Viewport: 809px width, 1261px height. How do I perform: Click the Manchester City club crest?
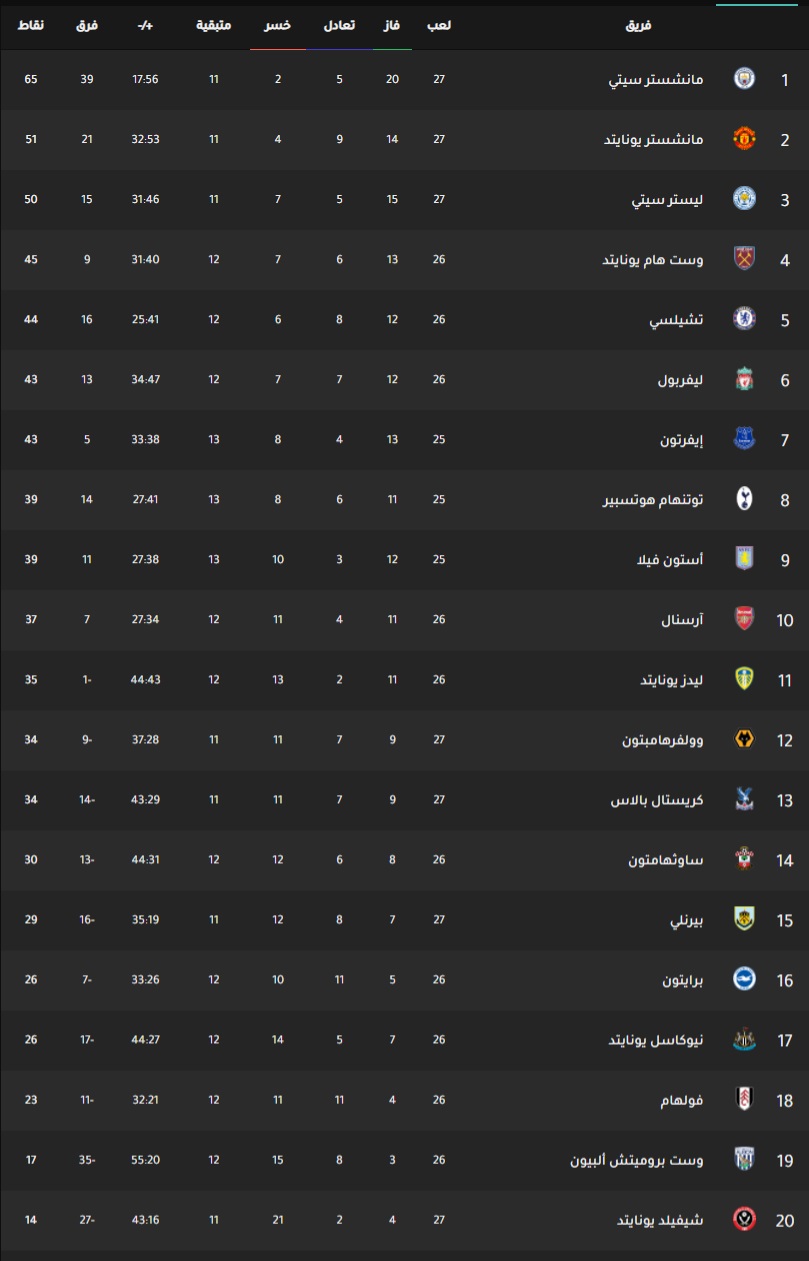coord(744,79)
